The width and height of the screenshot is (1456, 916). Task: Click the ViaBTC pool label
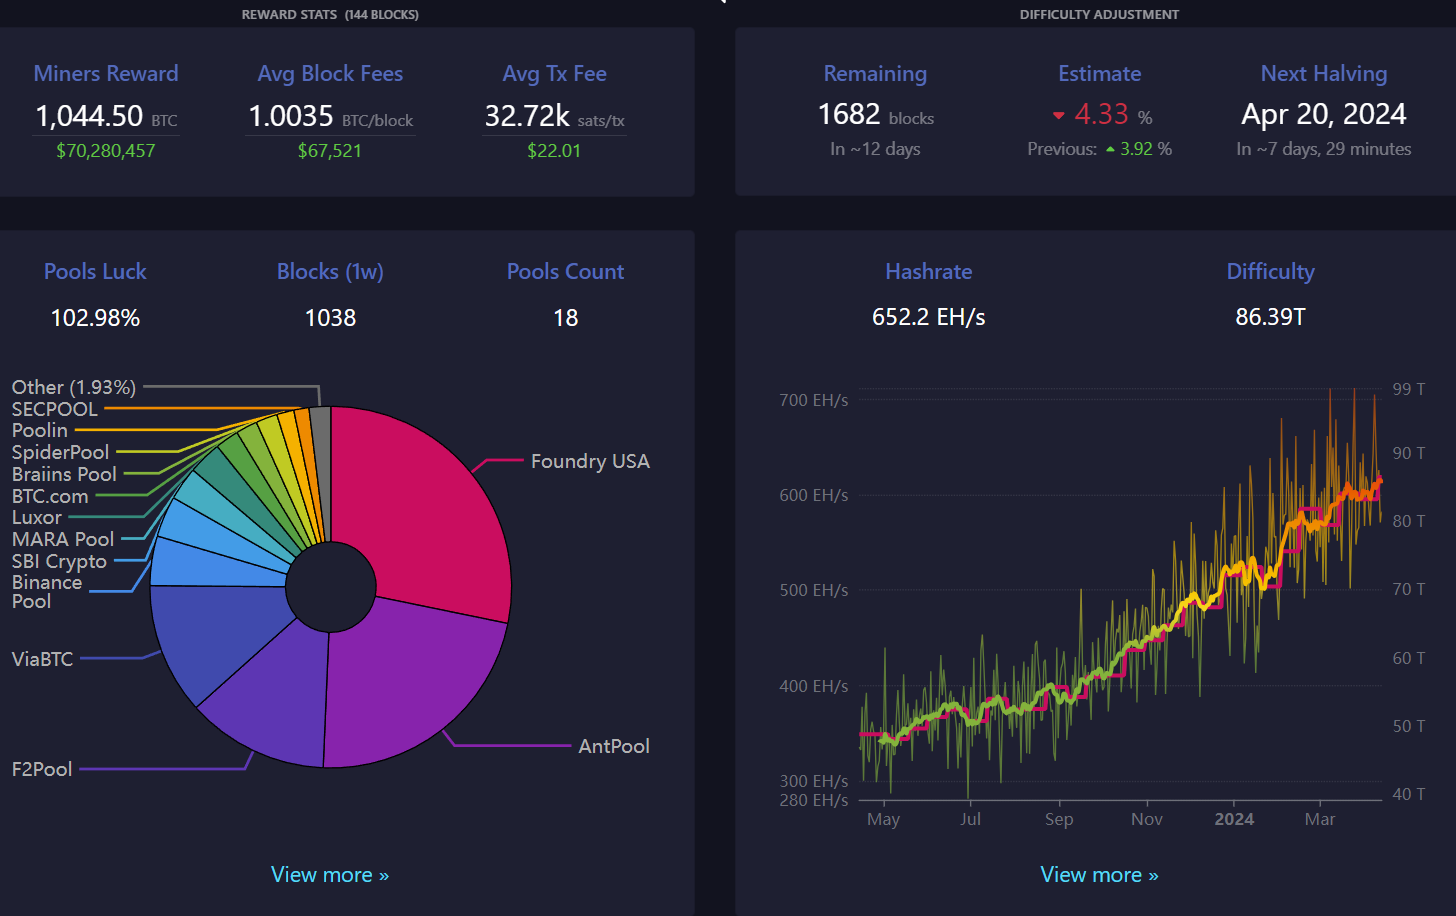coord(42,659)
